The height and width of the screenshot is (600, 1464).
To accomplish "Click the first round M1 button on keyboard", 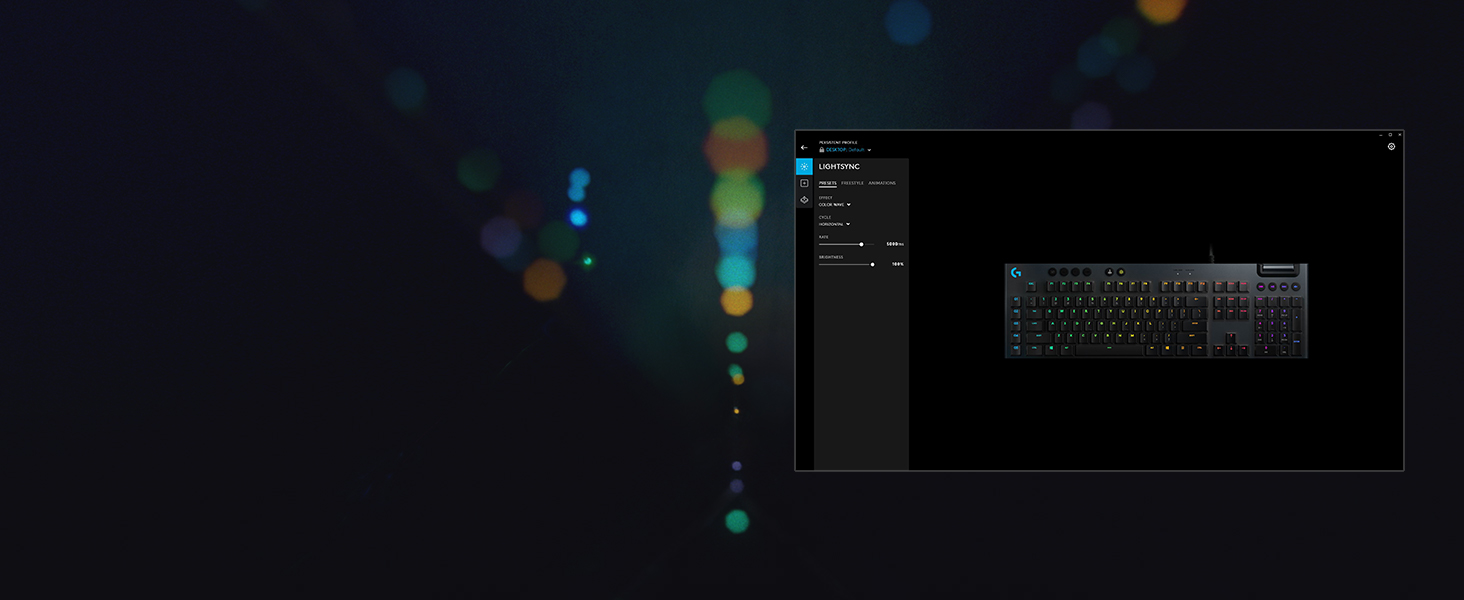I will click(1053, 272).
